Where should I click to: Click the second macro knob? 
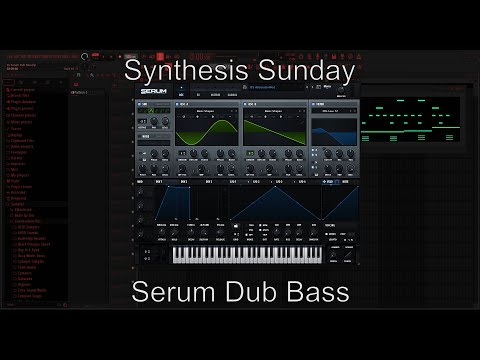click(140, 206)
